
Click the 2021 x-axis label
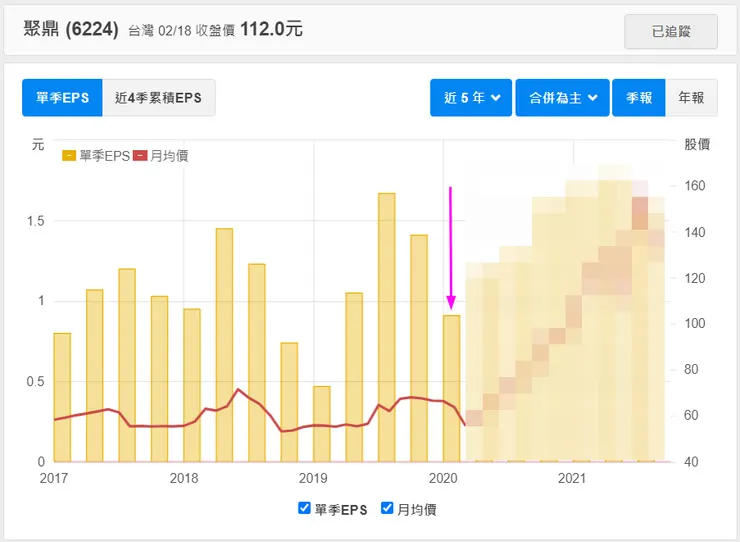click(572, 478)
